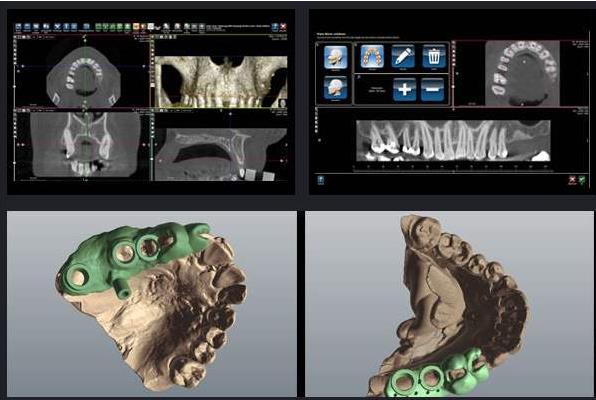Click the blue icon at panoramic window's bottom-left
This screenshot has height=400, width=596.
pyautogui.click(x=321, y=180)
